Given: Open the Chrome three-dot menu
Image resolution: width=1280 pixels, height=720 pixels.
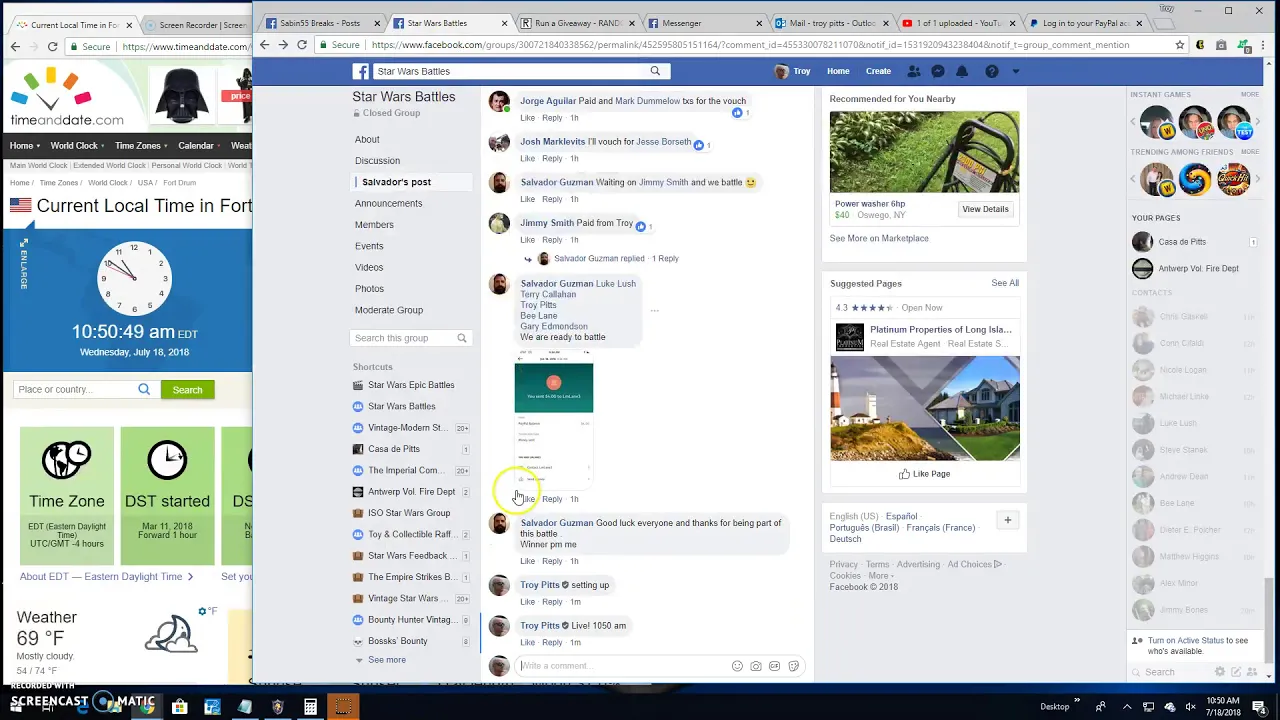Looking at the screenshot, I should click(1265, 45).
